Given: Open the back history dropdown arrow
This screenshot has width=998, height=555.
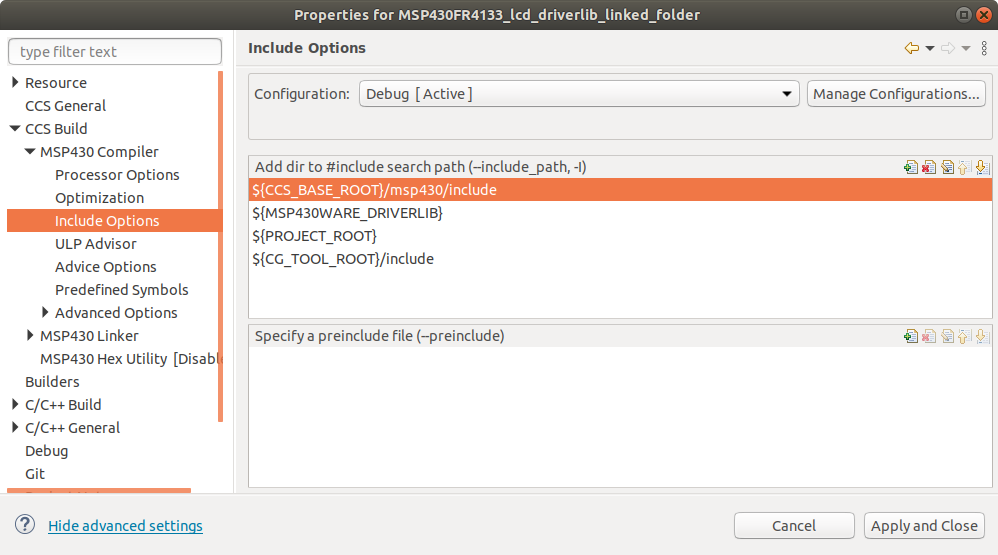Looking at the screenshot, I should coord(929,48).
